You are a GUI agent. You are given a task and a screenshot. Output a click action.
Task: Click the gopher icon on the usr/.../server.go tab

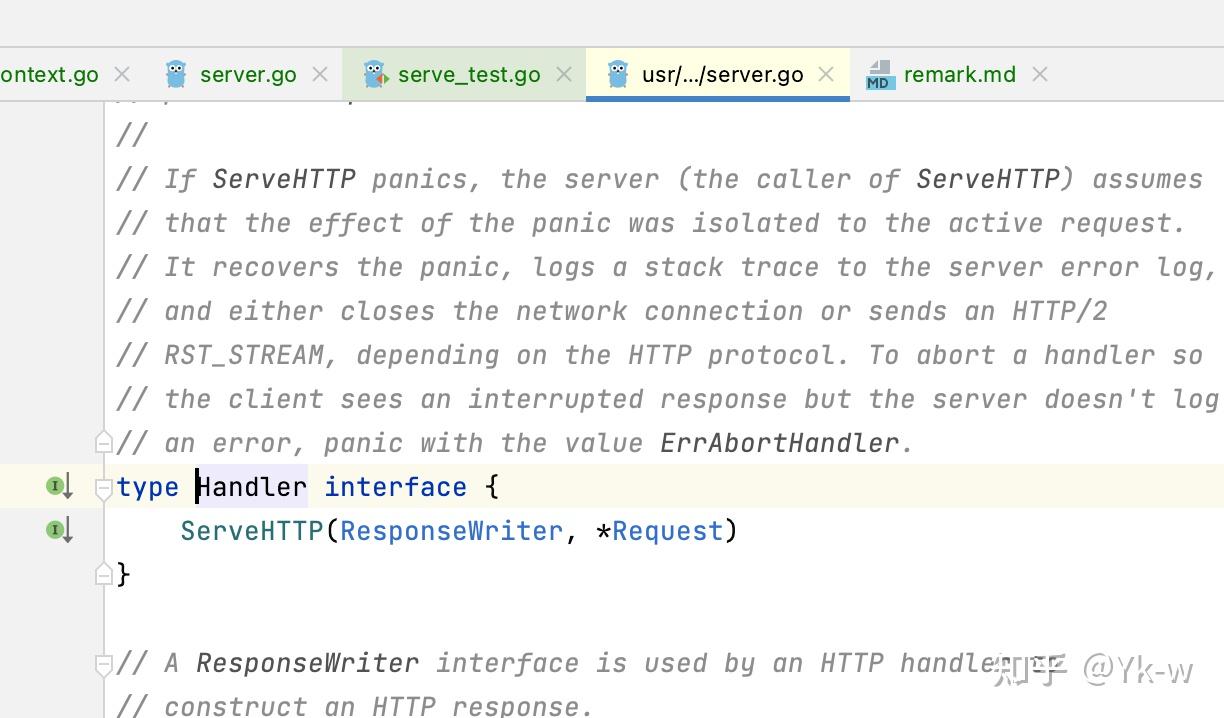click(x=618, y=73)
